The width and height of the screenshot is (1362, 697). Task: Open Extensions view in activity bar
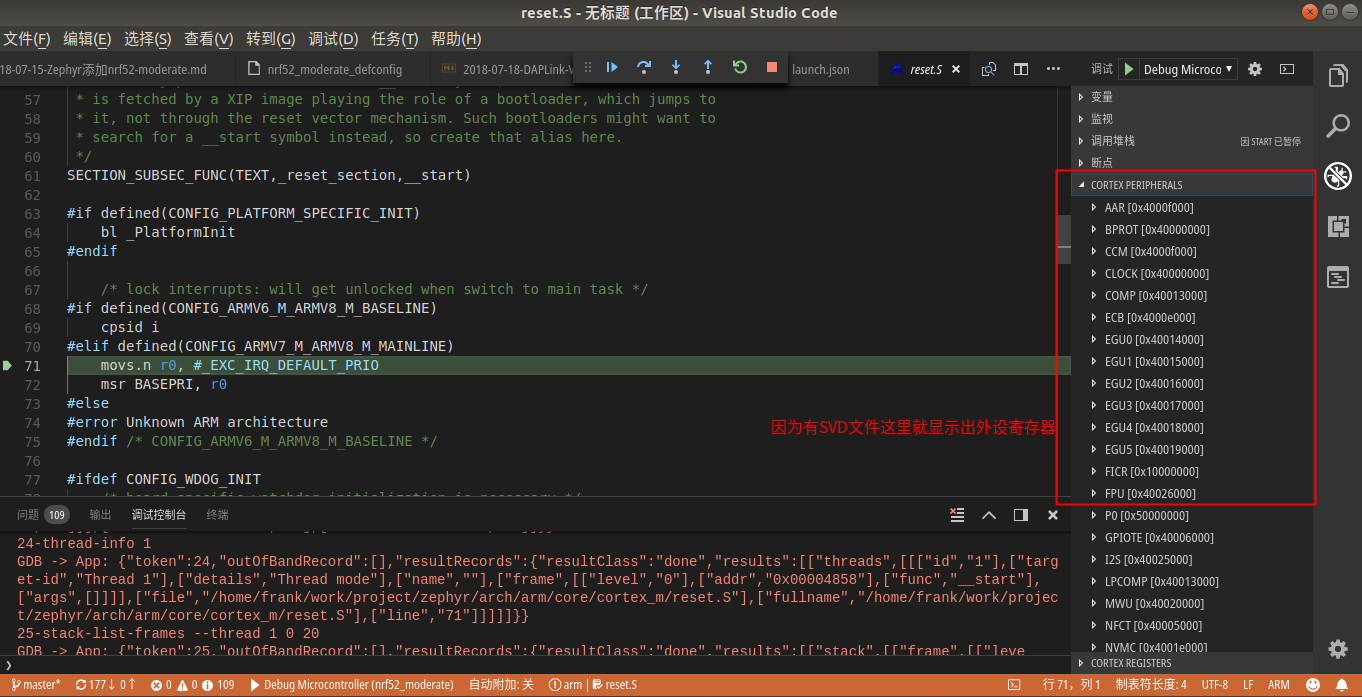(1338, 227)
